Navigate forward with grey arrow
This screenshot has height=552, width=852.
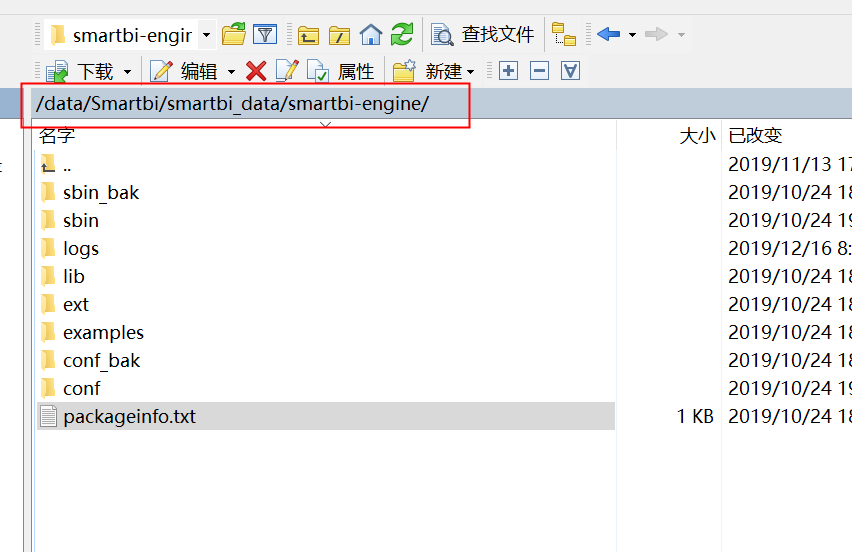(656, 34)
